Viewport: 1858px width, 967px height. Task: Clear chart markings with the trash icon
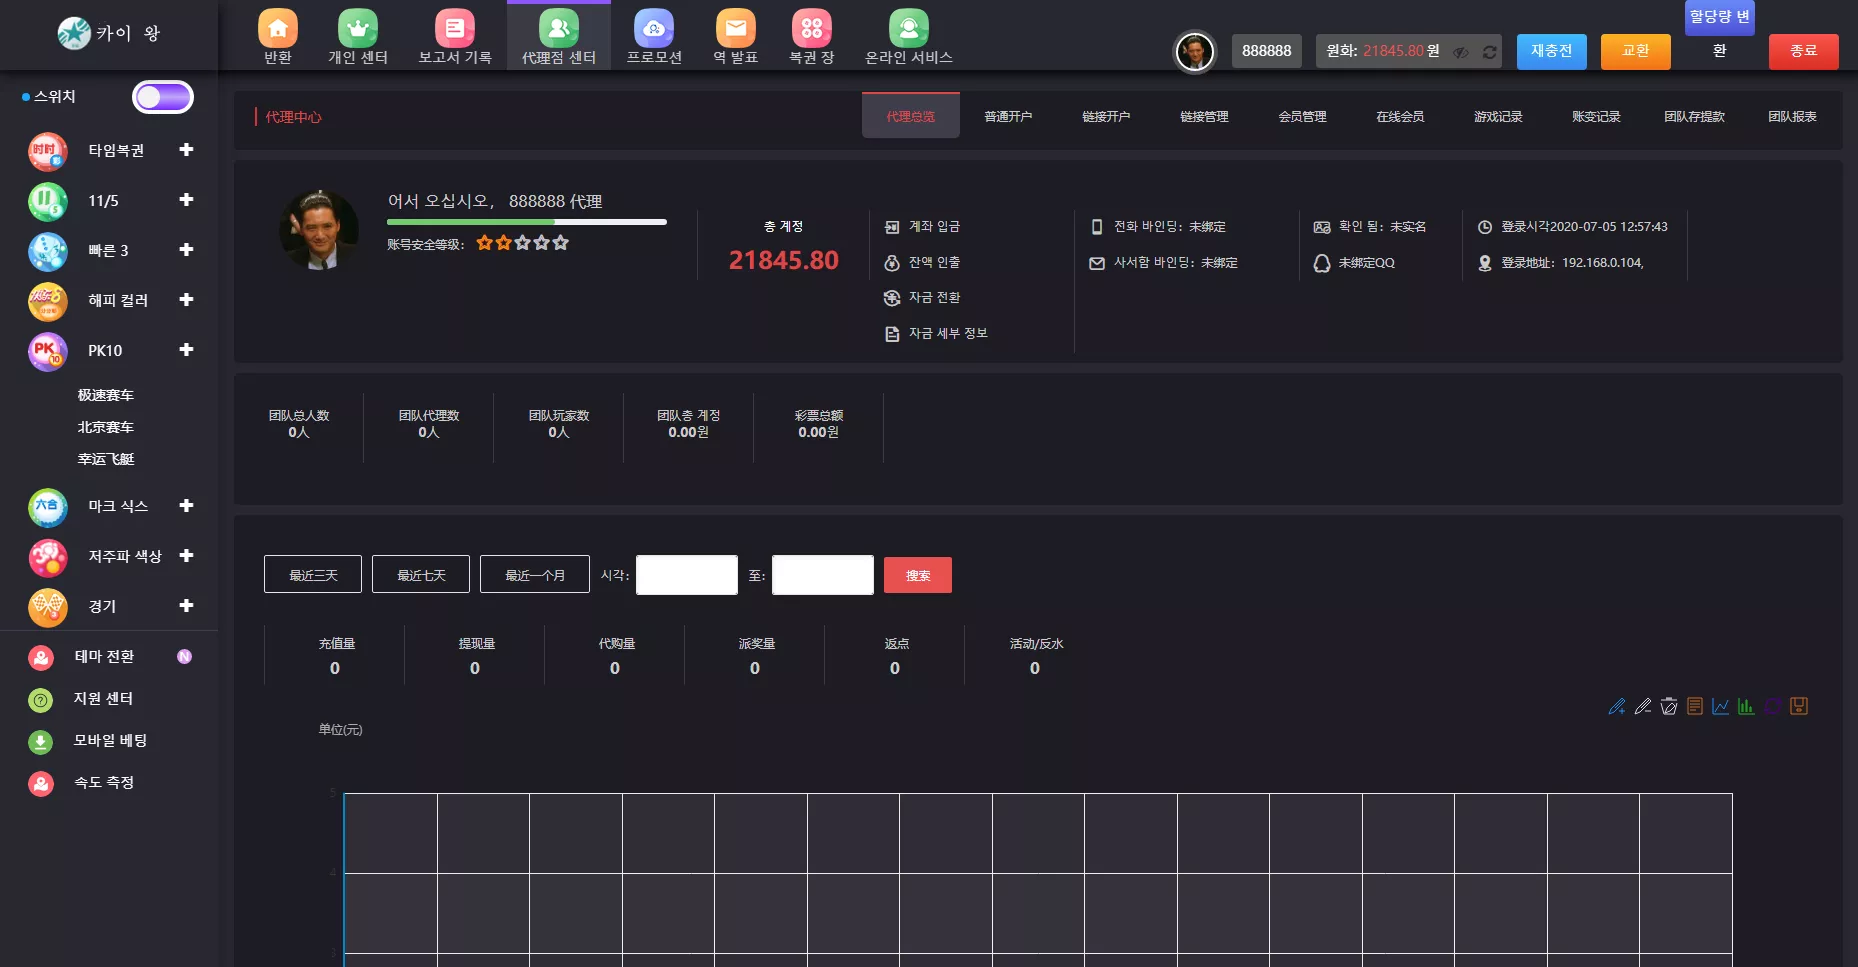[1668, 706]
